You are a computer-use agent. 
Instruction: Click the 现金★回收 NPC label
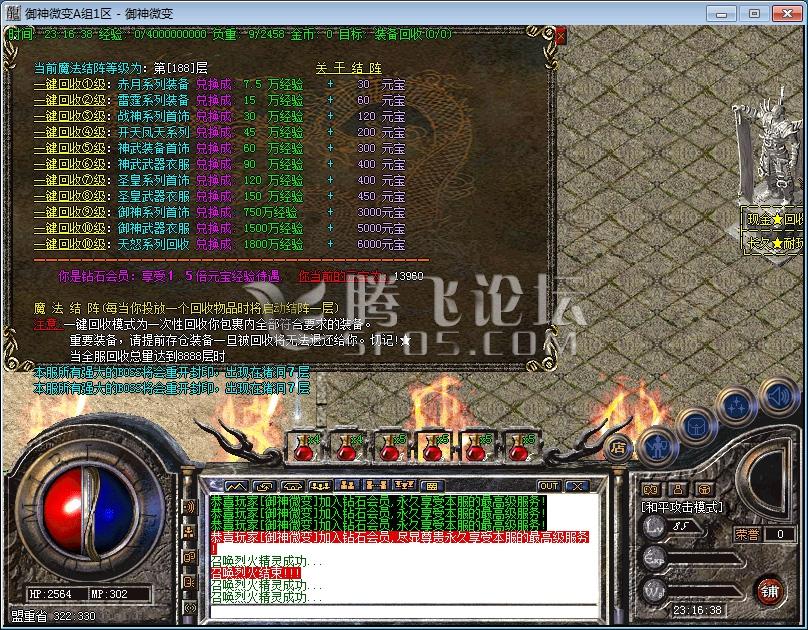click(x=773, y=219)
